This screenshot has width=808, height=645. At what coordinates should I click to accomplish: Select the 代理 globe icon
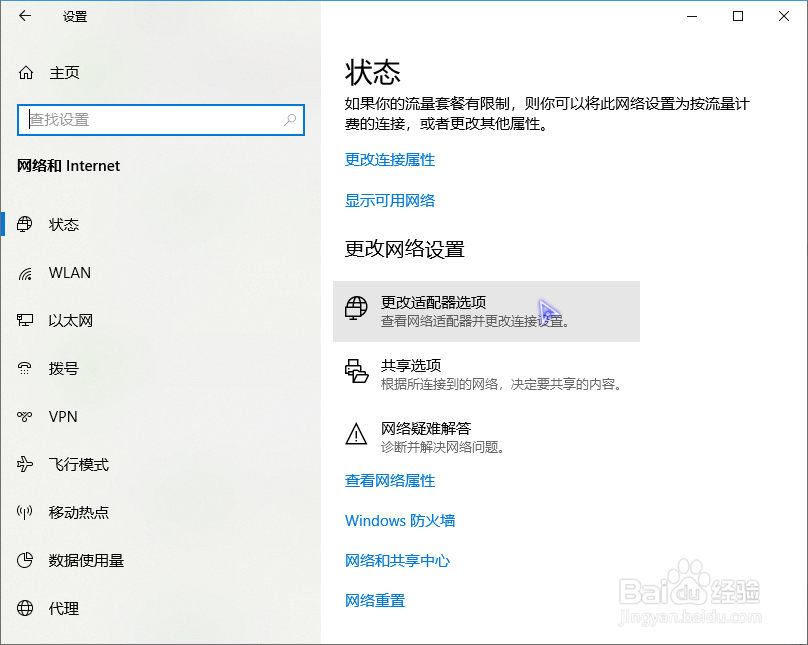pos(25,608)
